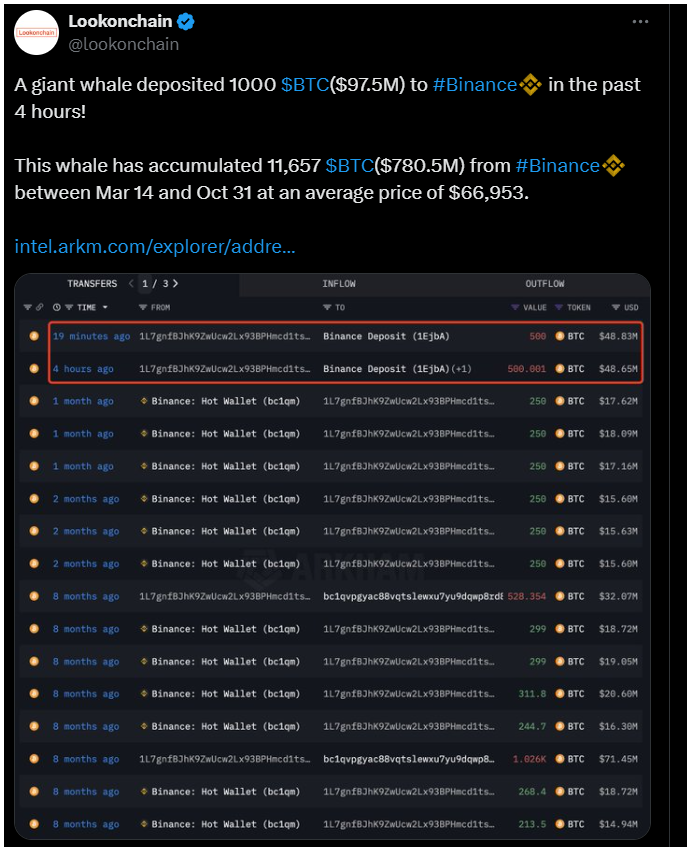
Task: Go to previous transfers page chevron
Action: [131, 283]
